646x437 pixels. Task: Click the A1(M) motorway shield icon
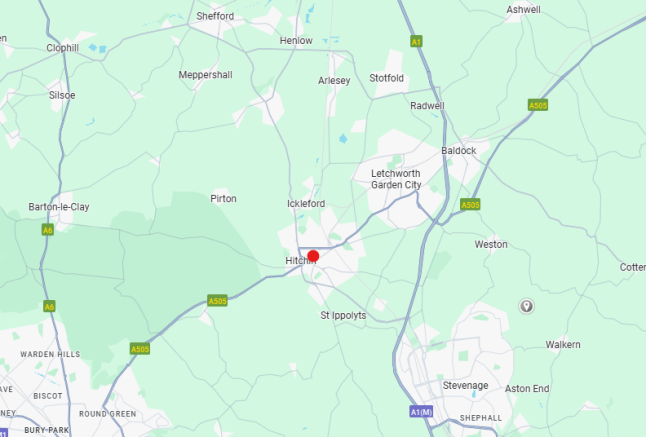421,411
